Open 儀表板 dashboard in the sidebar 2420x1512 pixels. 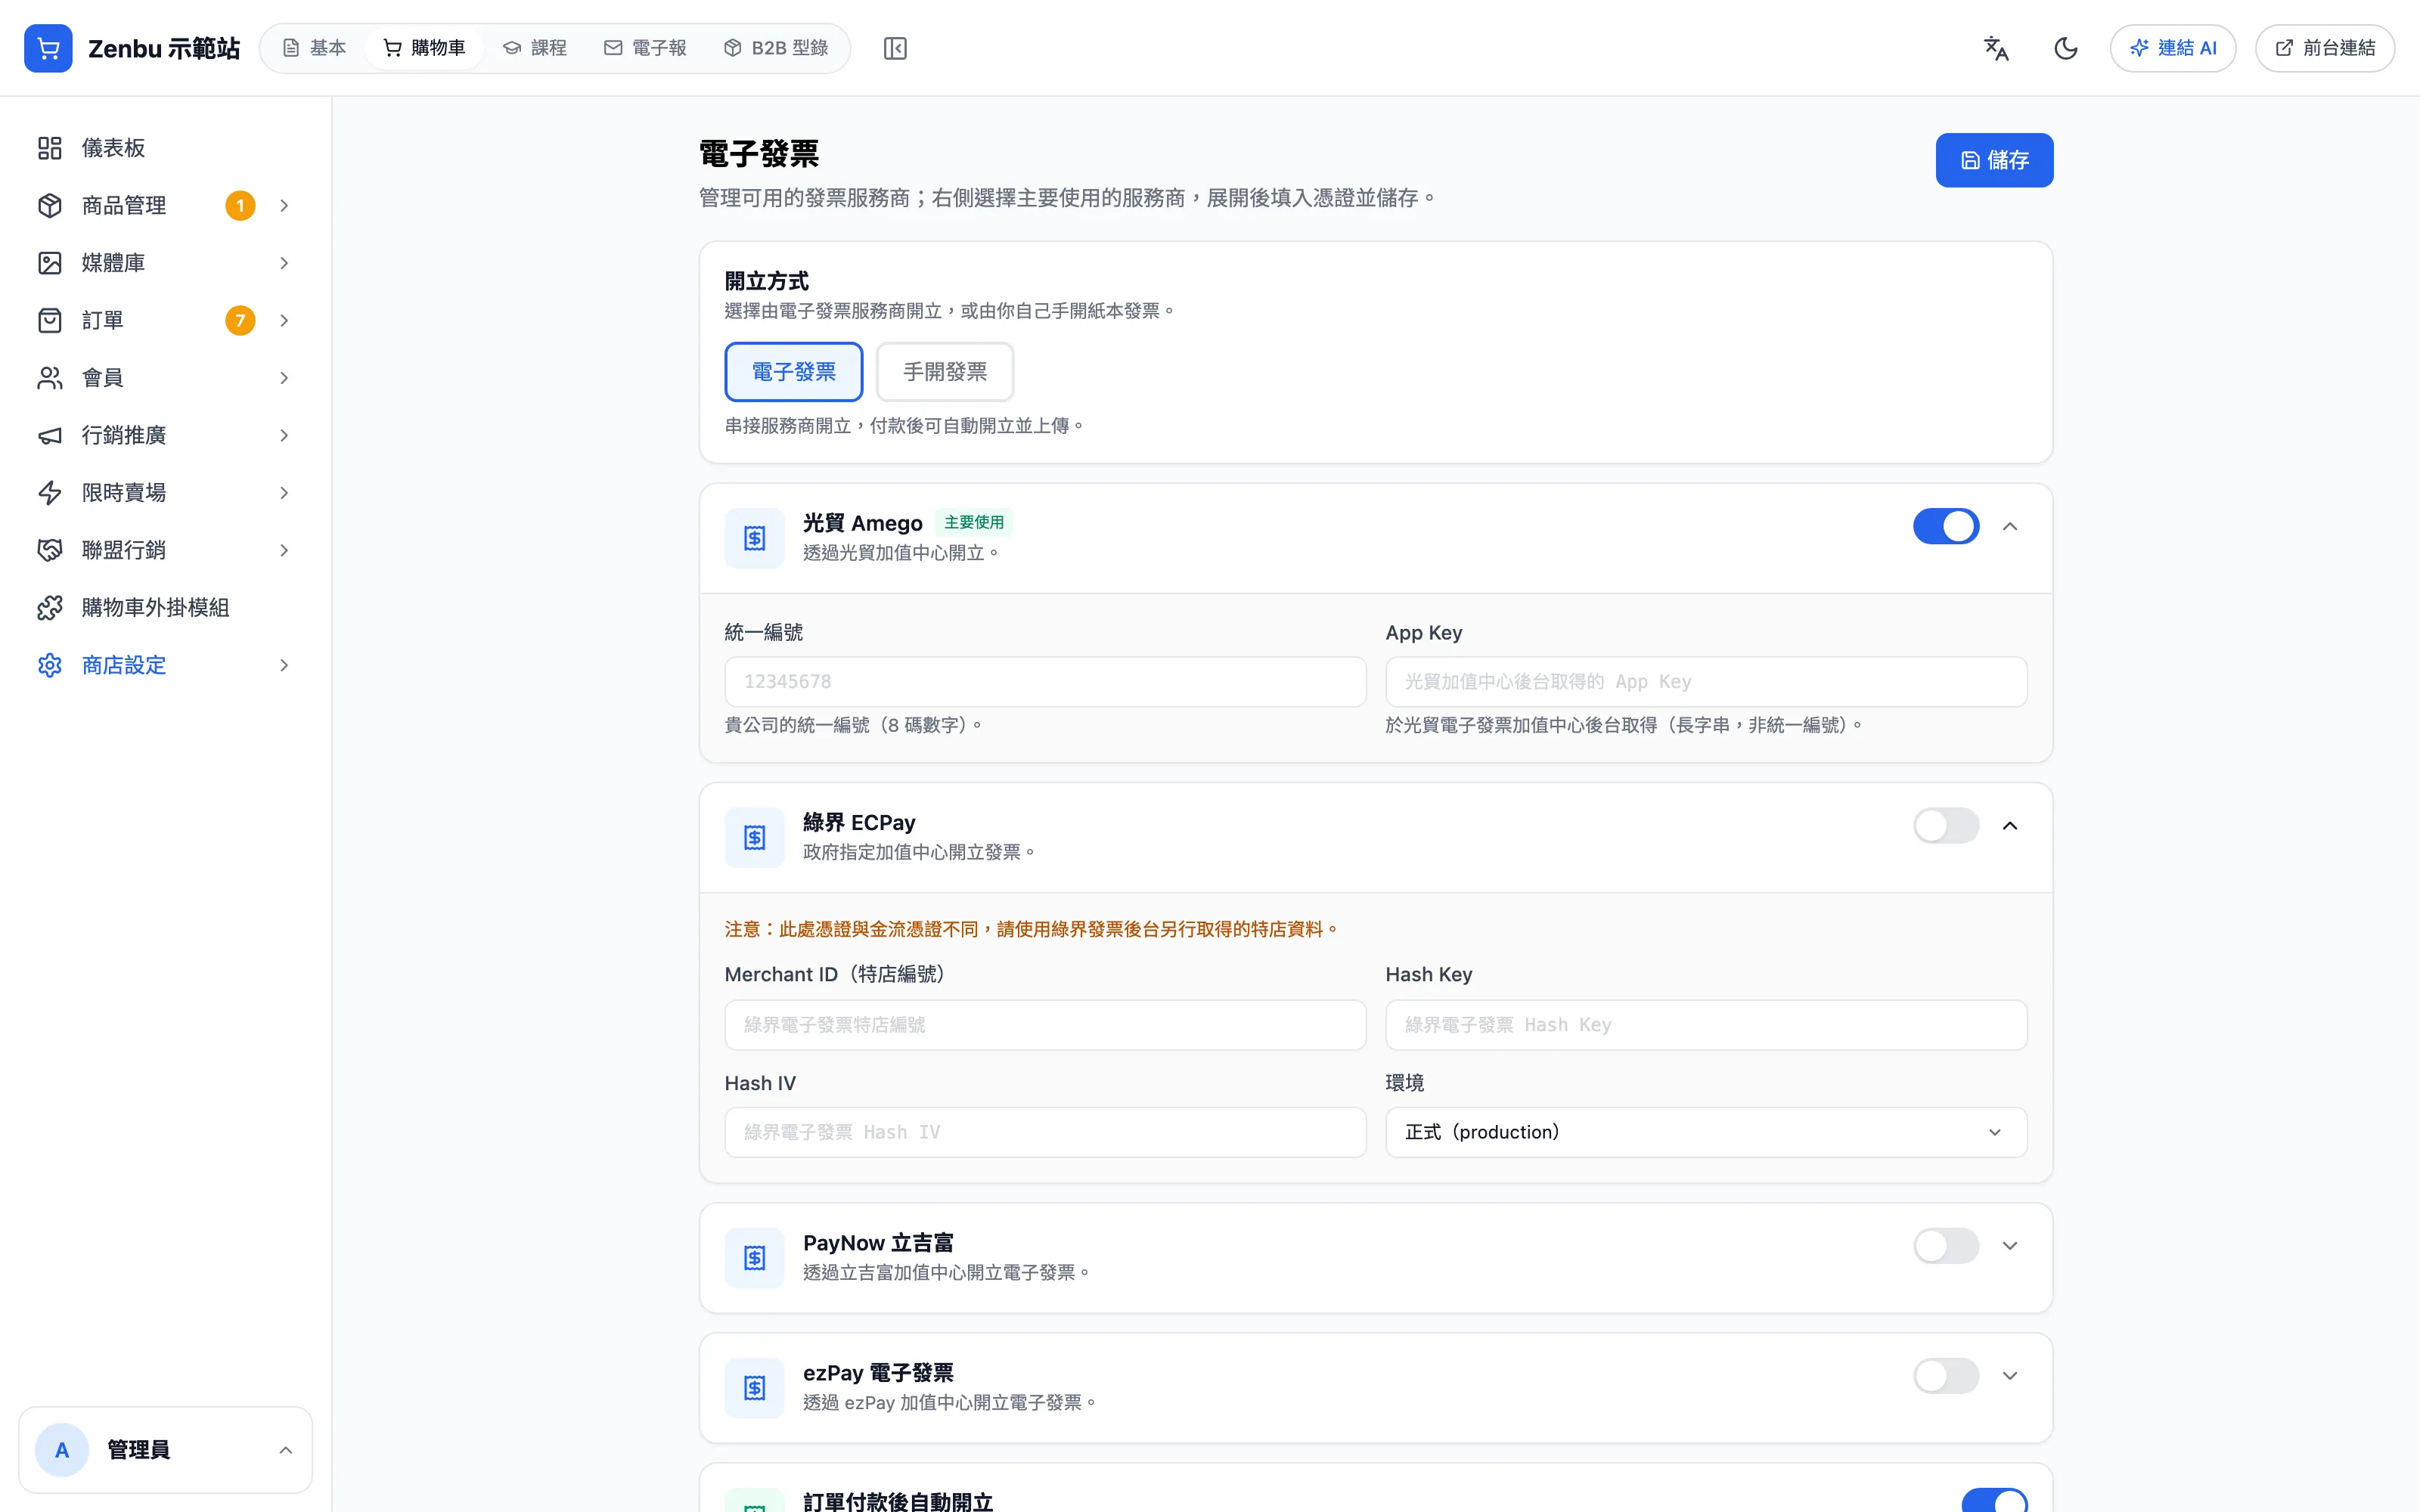165,148
